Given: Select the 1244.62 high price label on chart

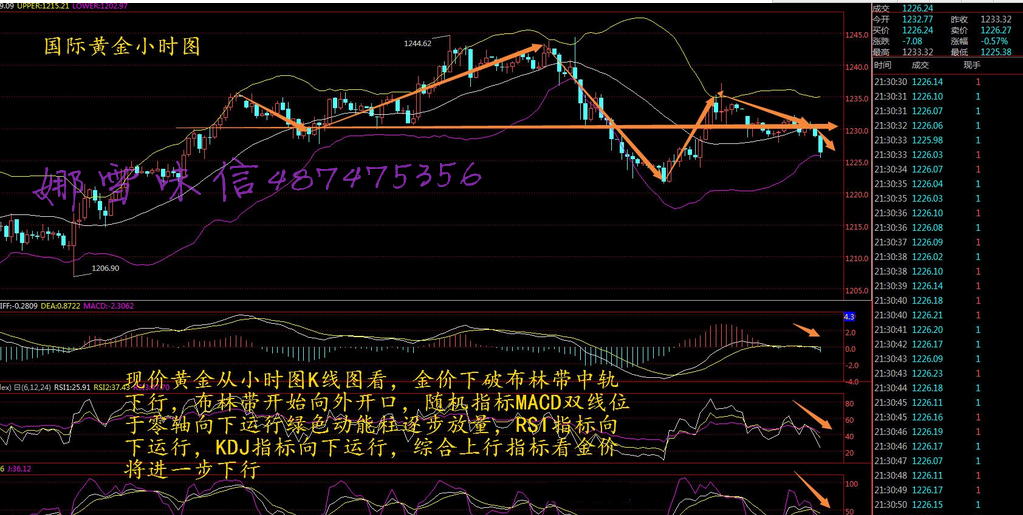Looking at the screenshot, I should (x=418, y=44).
